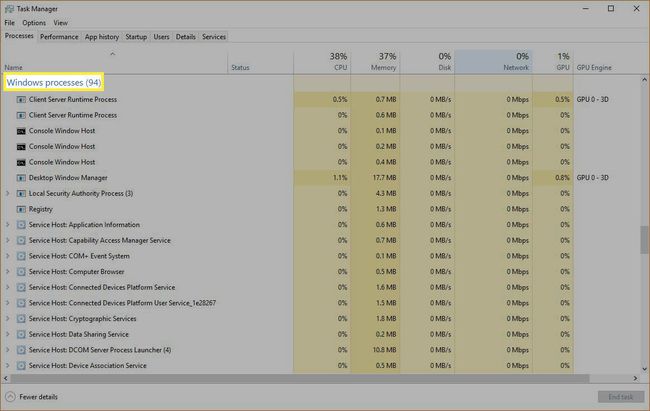
Task: Click the 1.1% CPU value
Action: (x=340, y=178)
